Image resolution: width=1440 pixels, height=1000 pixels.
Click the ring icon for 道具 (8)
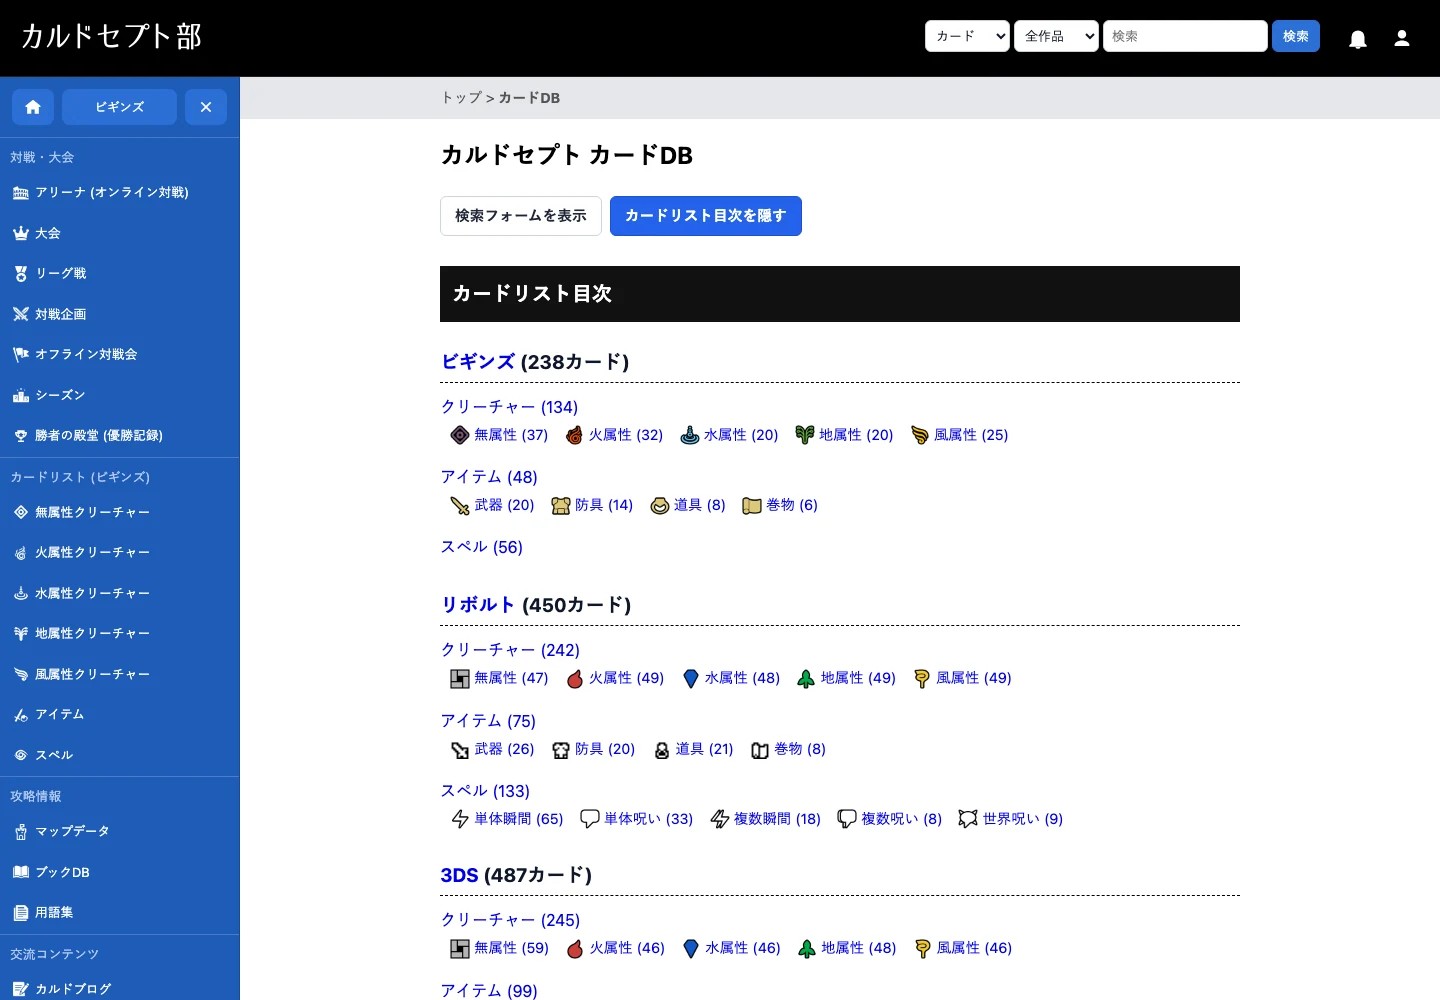[x=660, y=505]
